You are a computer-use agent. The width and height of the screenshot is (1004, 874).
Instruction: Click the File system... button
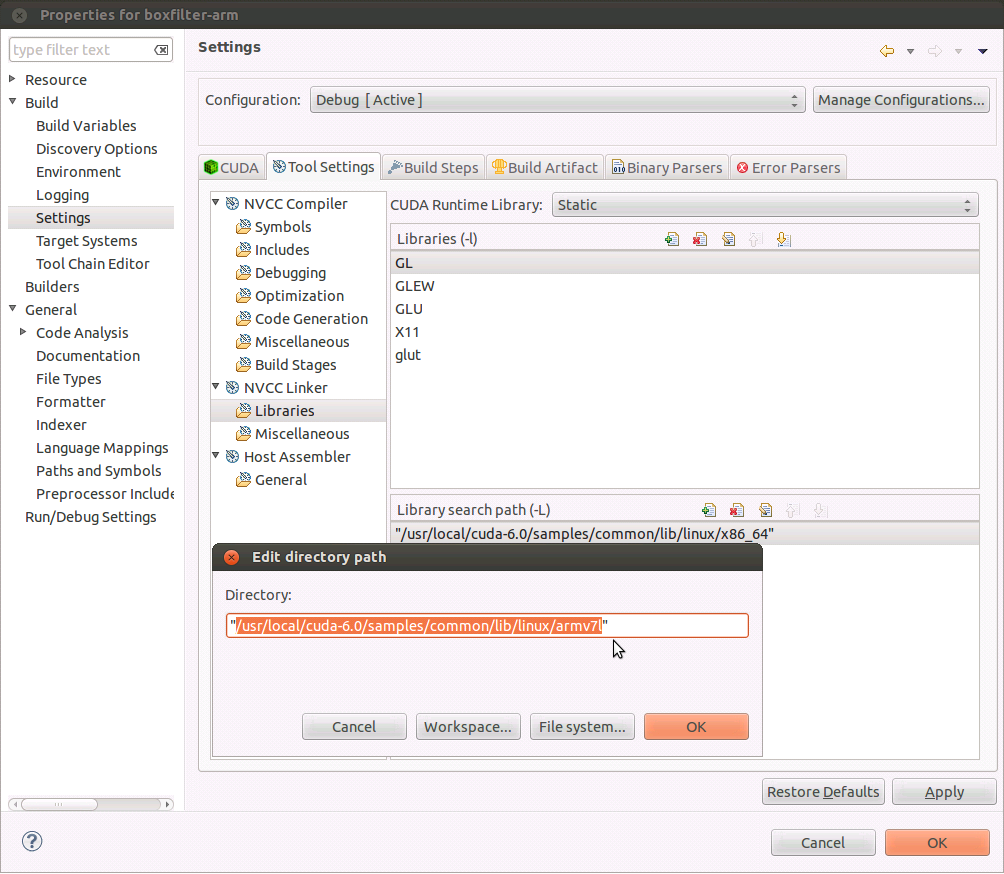pos(582,727)
